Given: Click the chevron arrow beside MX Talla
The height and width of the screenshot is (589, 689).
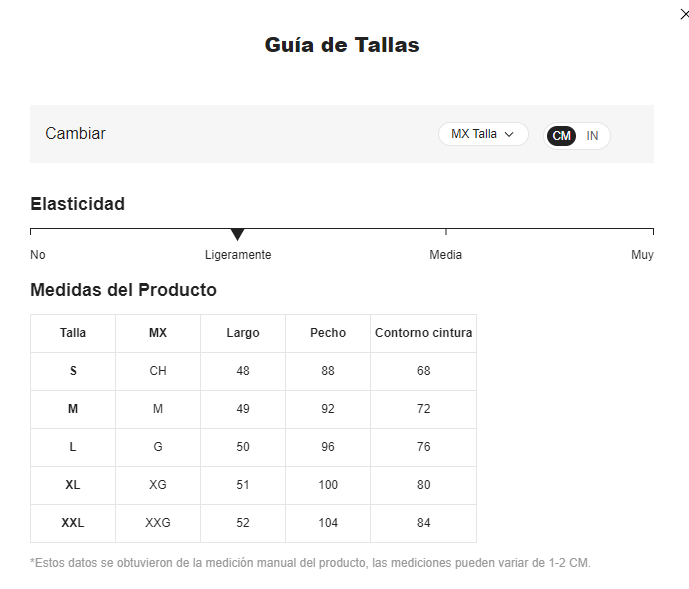Looking at the screenshot, I should coord(509,135).
